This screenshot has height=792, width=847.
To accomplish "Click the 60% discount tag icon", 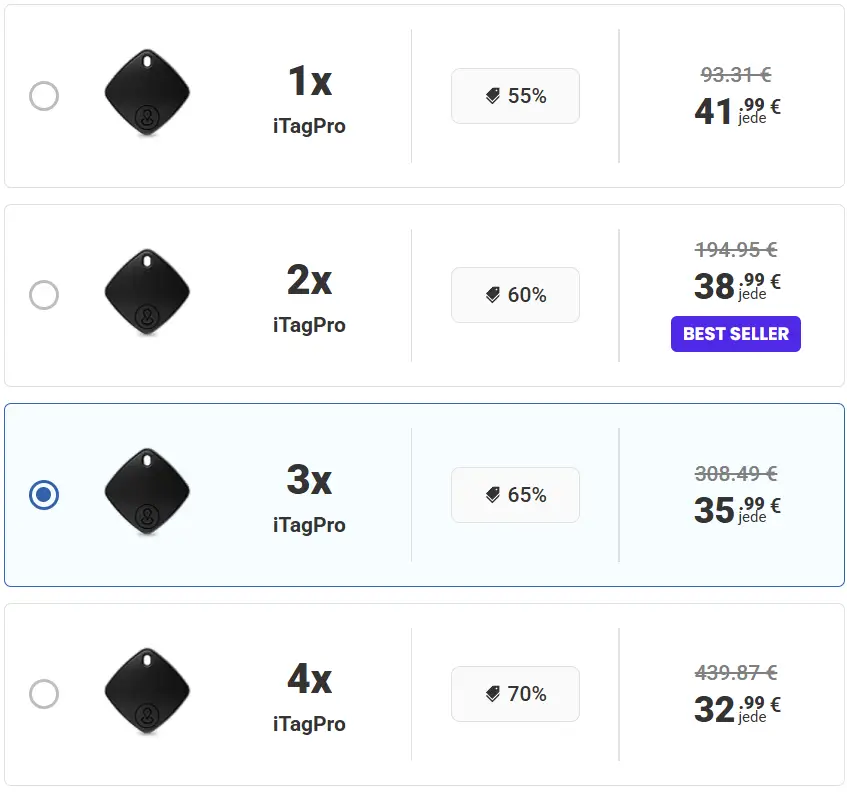I will click(x=493, y=295).
